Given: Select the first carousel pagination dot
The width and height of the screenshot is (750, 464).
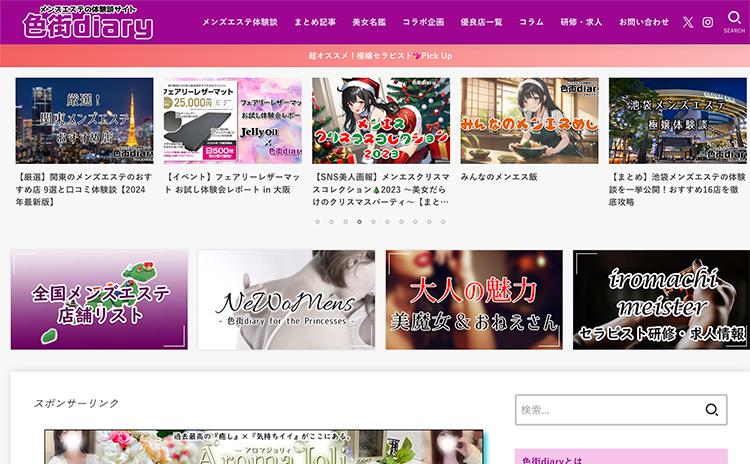Looking at the screenshot, I should (317, 222).
